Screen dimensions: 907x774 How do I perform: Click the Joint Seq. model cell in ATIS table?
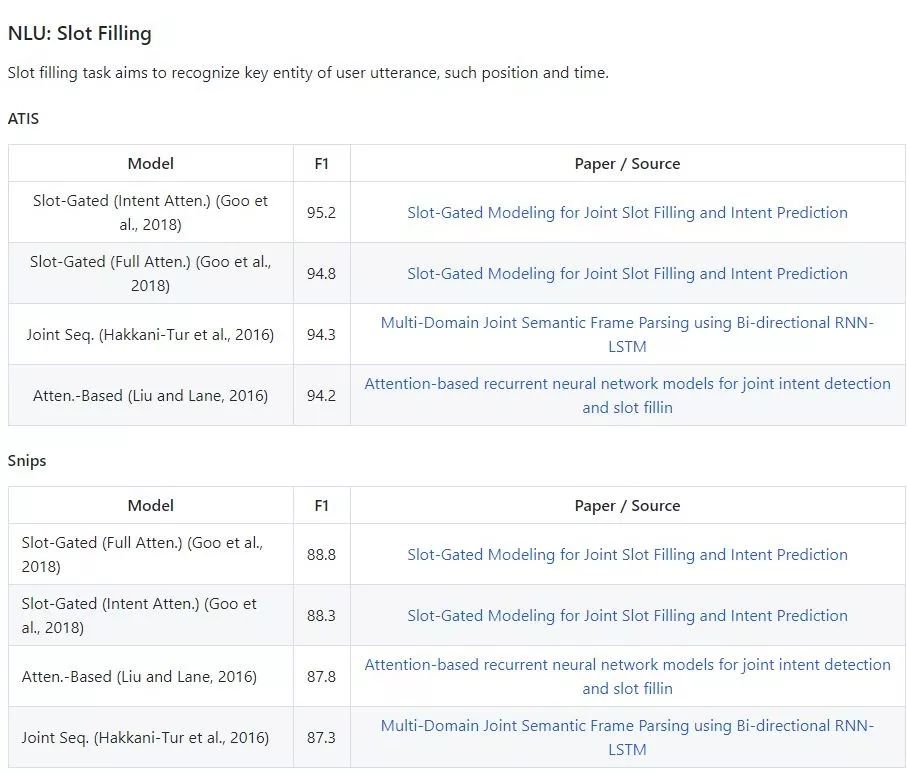150,334
